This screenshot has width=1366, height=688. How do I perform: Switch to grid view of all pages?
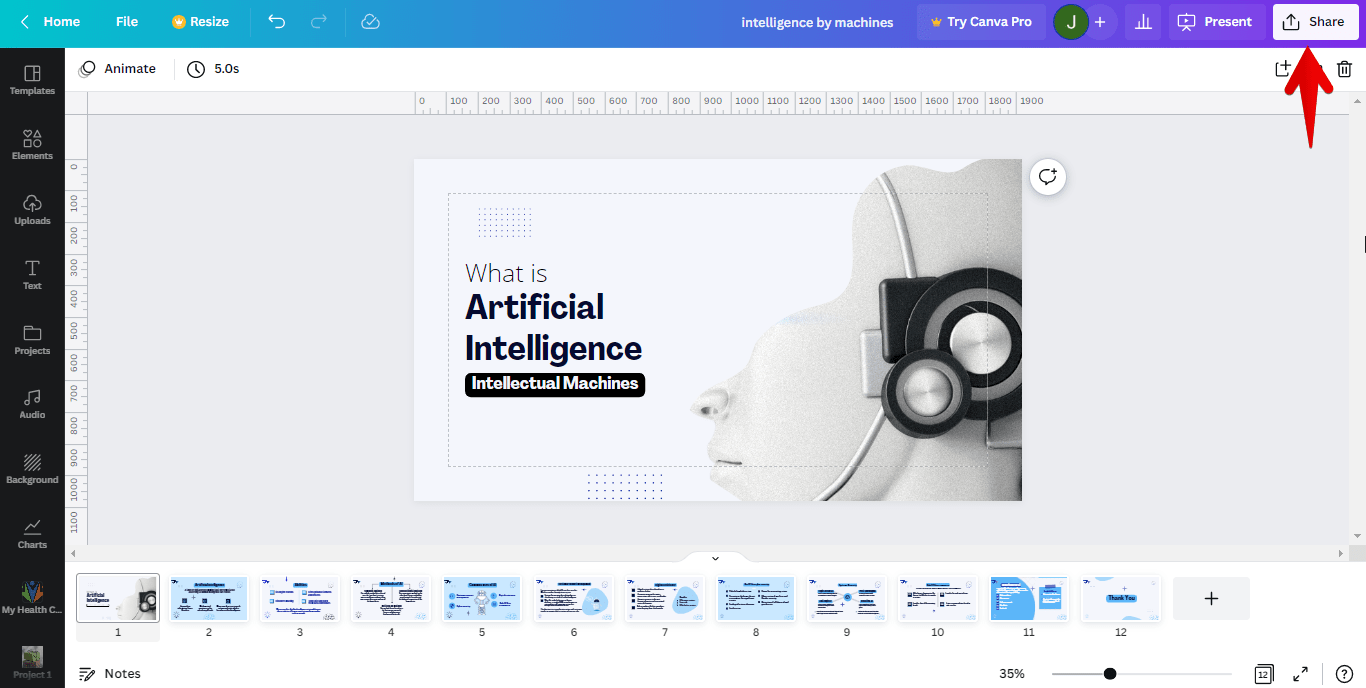(x=1263, y=673)
